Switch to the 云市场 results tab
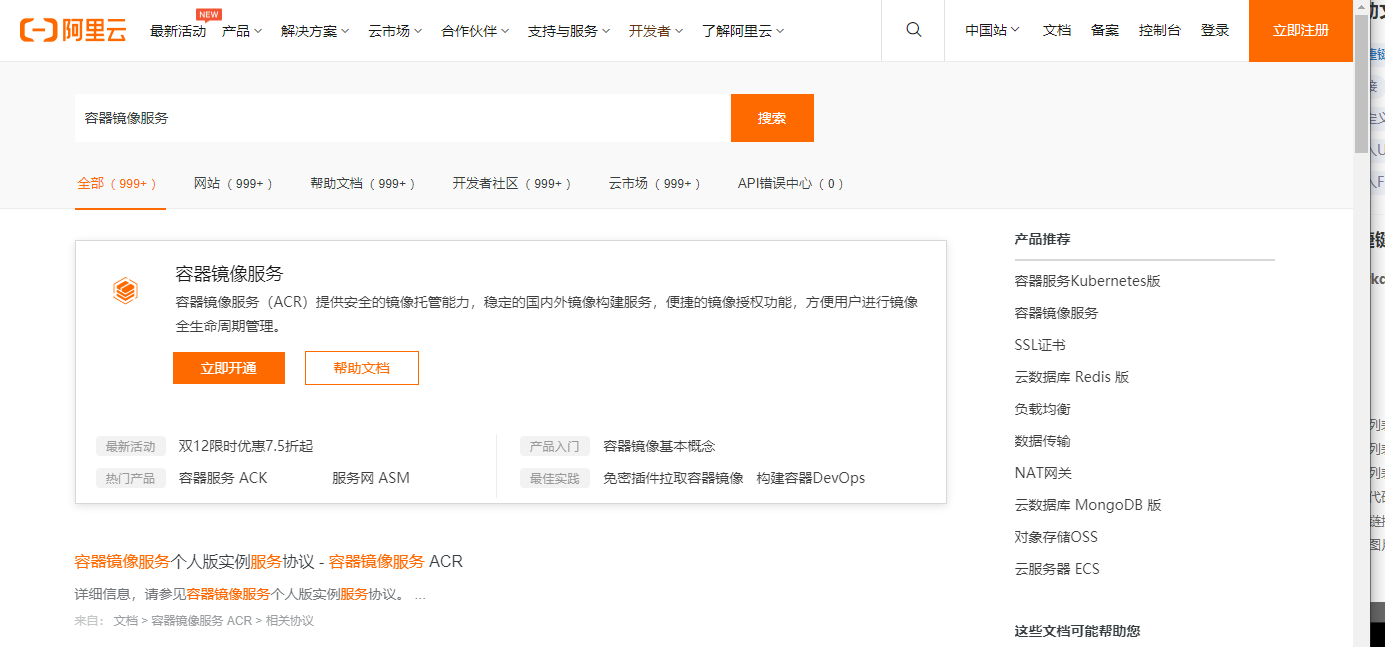The height and width of the screenshot is (647, 1385). [x=654, y=184]
